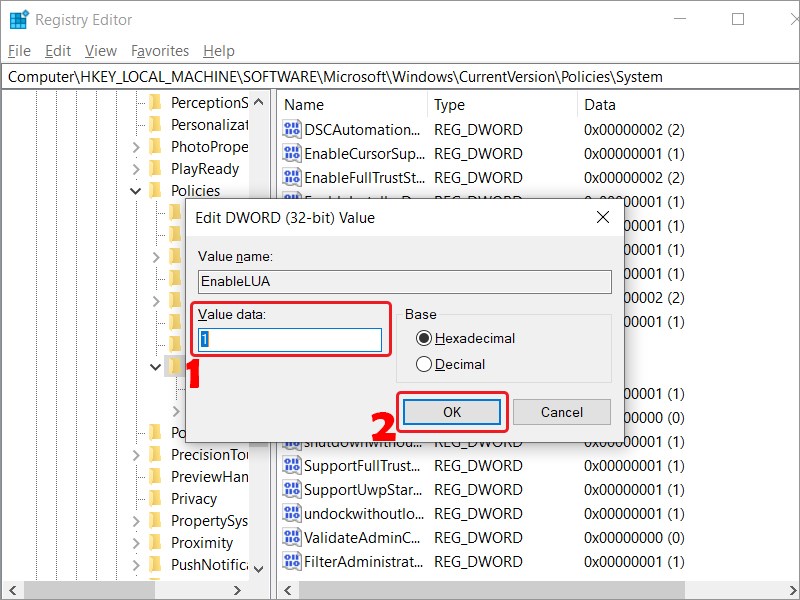Select the ValidateAdminC value icon
Viewport: 800px width, 600px height.
[292, 537]
